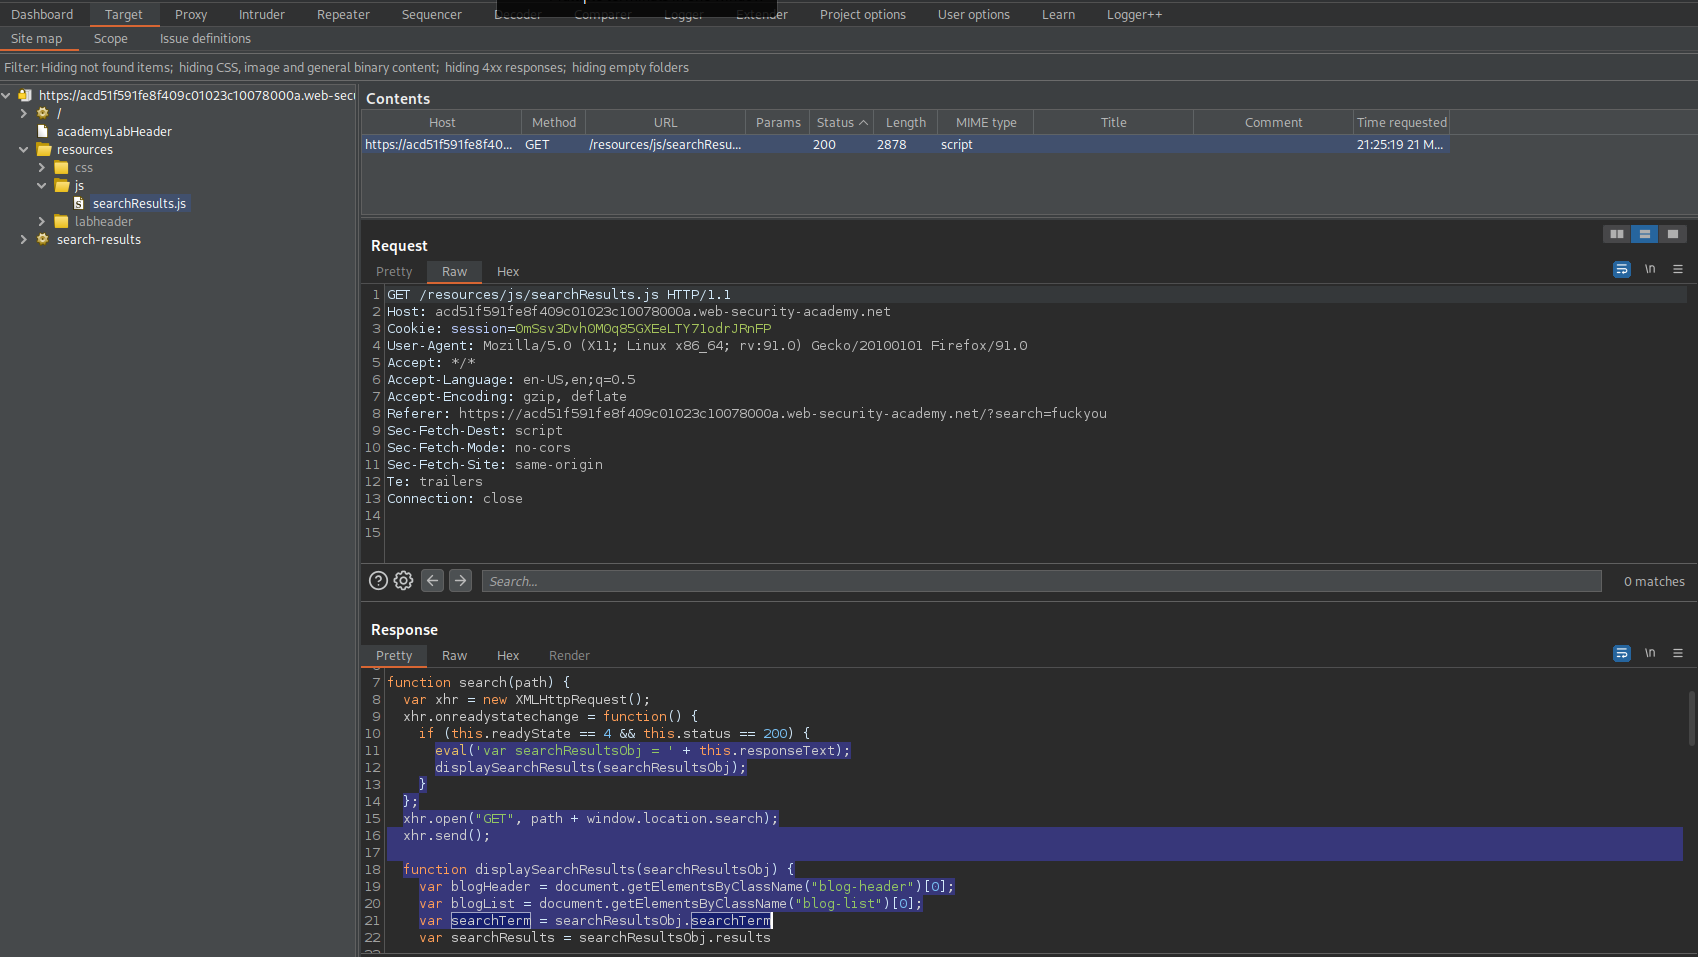Image resolution: width=1698 pixels, height=957 pixels.
Task: Go to previous search match arrow
Action: pos(432,581)
